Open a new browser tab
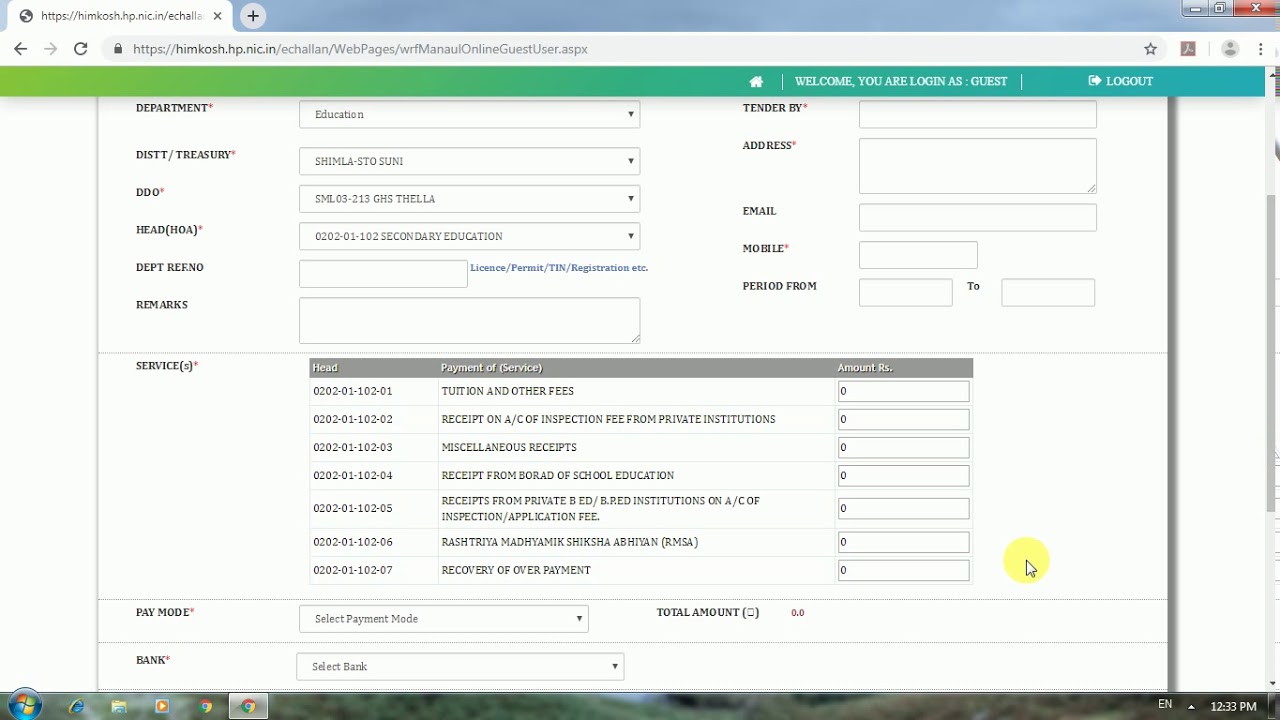1280x720 pixels. (x=253, y=16)
